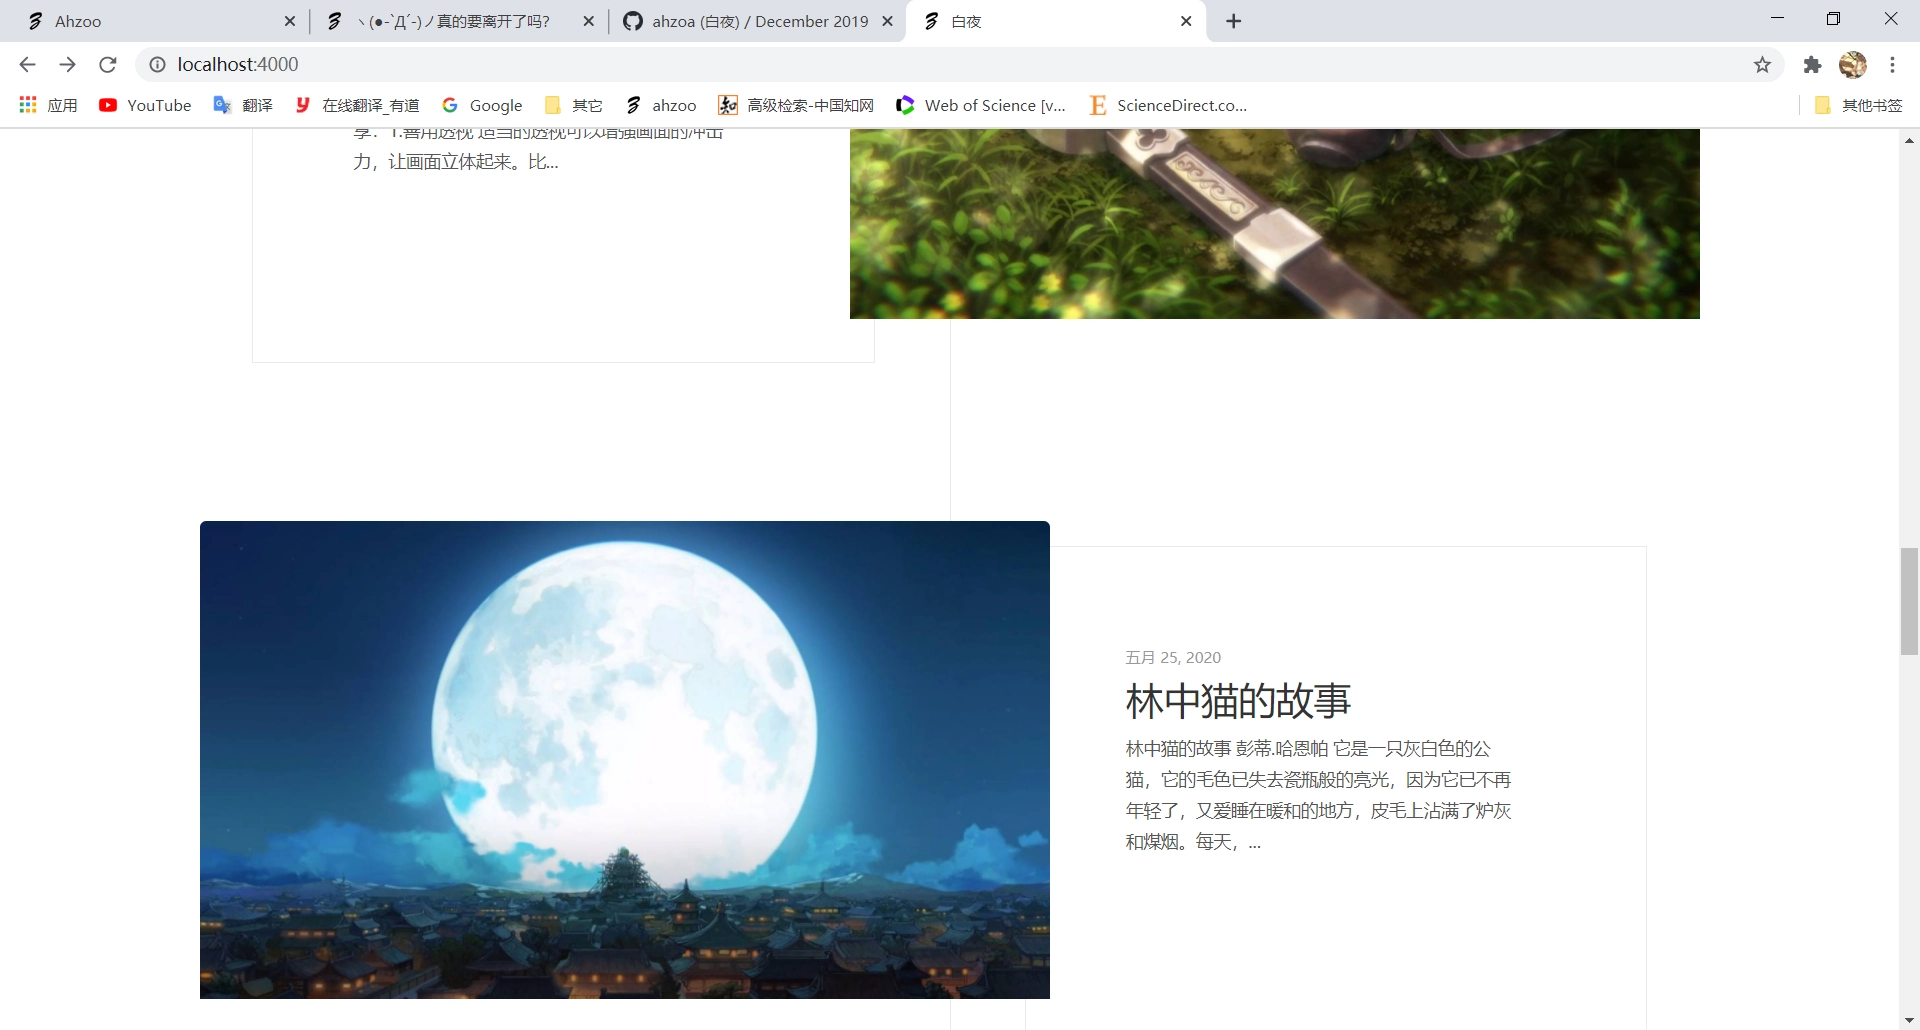Open the 其他书签 bookmarks folder
This screenshot has height=1030, width=1920.
1859,105
